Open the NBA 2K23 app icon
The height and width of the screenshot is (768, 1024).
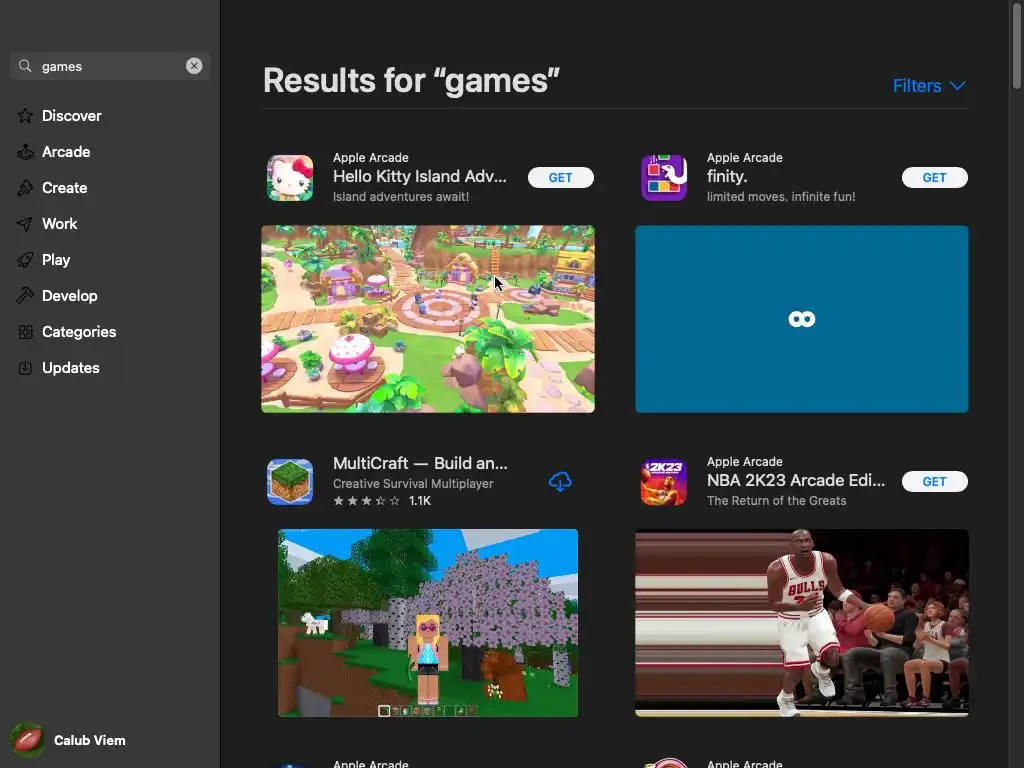point(664,482)
